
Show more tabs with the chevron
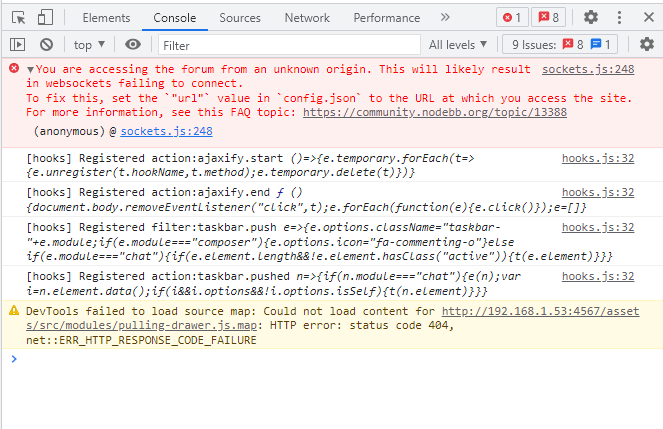445,17
